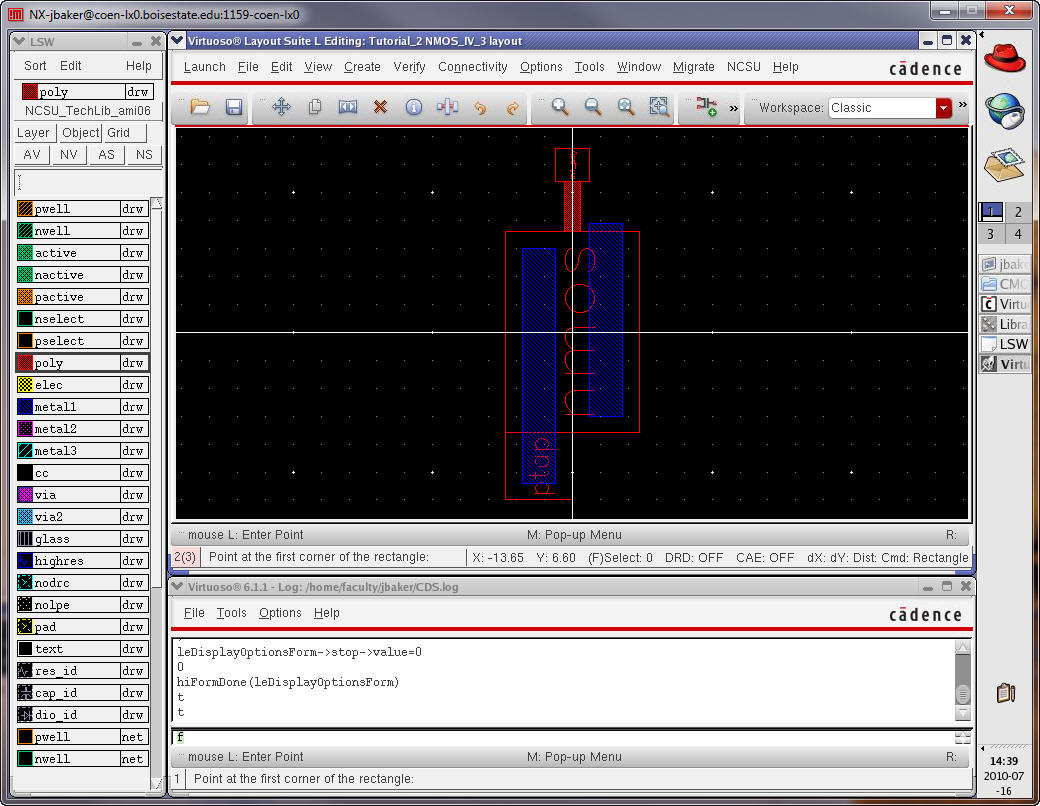Select the Move tool icon
The image size is (1040, 806).
point(281,107)
